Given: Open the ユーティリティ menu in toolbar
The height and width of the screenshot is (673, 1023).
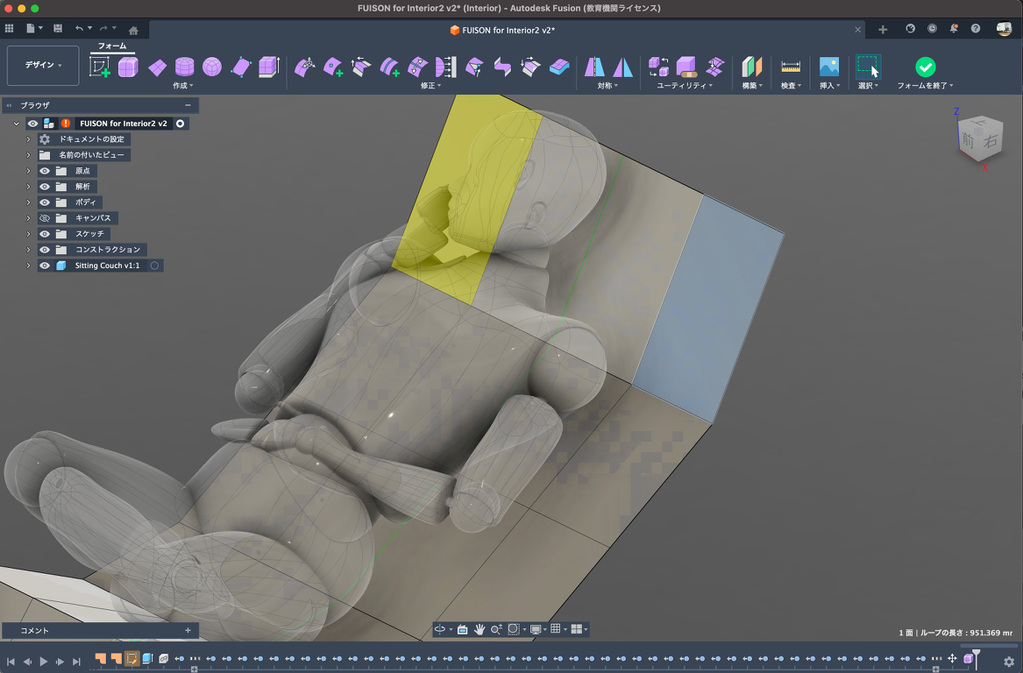Looking at the screenshot, I should point(683,86).
